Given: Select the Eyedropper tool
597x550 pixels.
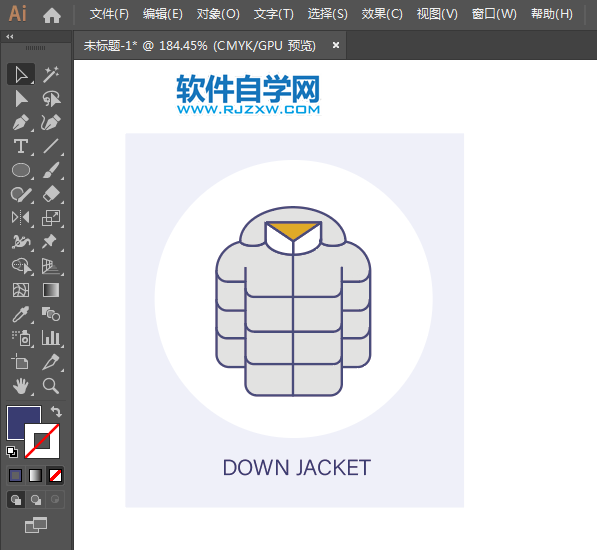Looking at the screenshot, I should pyautogui.click(x=21, y=314).
